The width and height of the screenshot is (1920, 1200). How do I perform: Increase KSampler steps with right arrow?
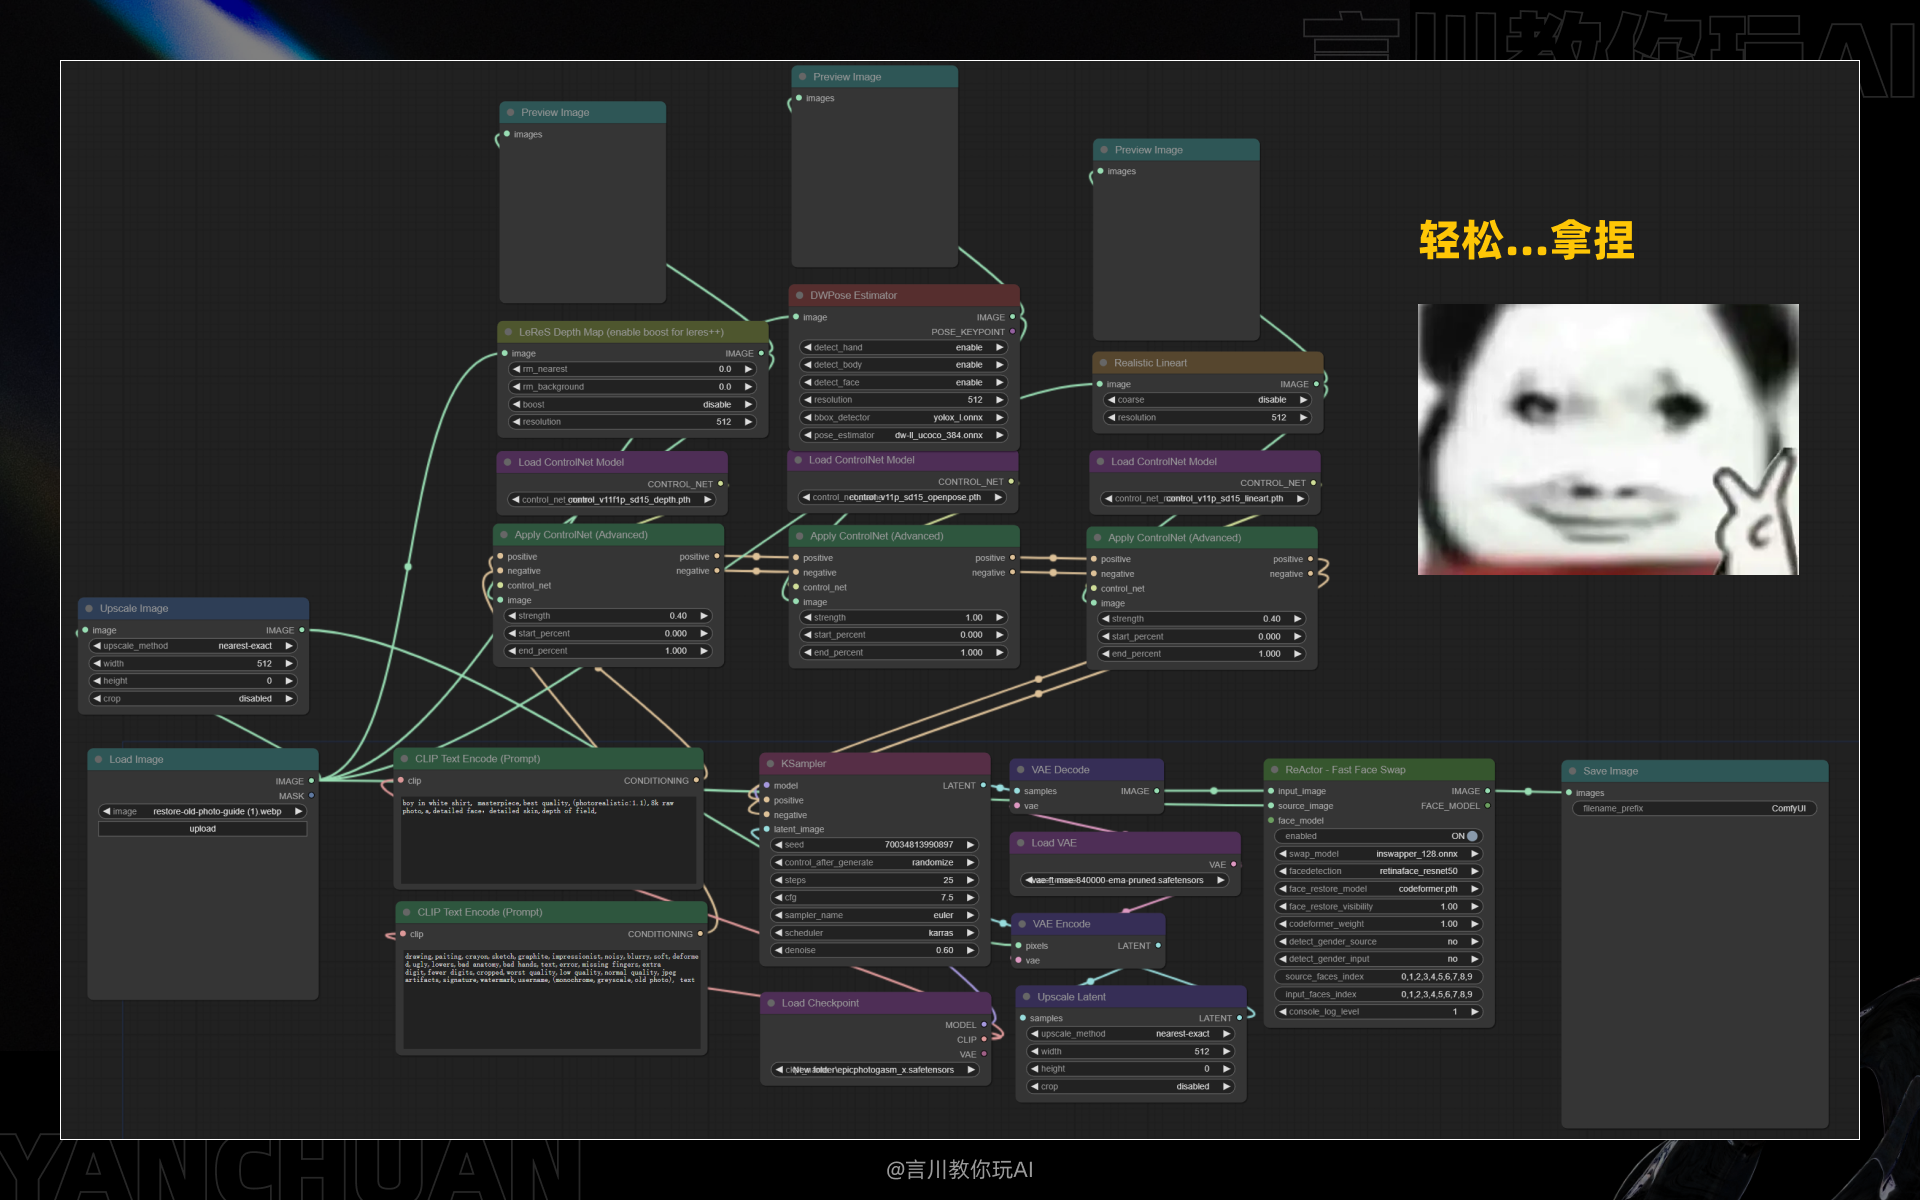[x=970, y=880]
